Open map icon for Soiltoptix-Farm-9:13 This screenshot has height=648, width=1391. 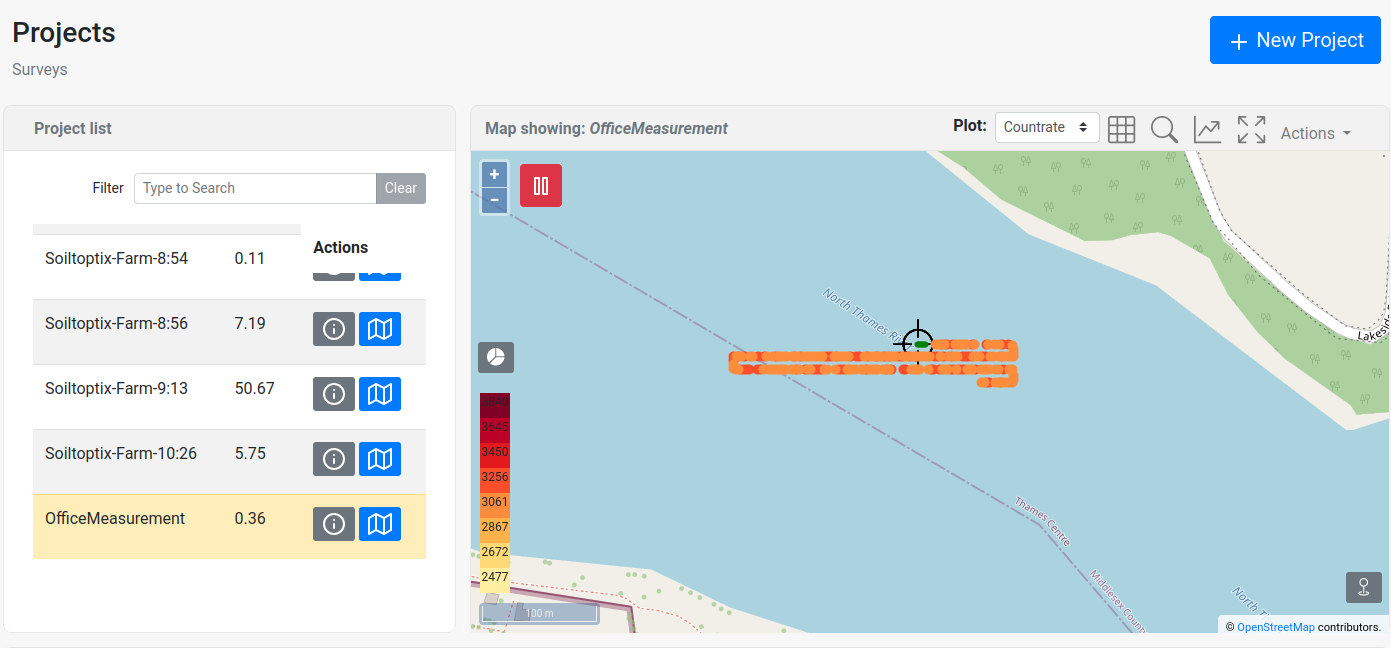coord(380,394)
